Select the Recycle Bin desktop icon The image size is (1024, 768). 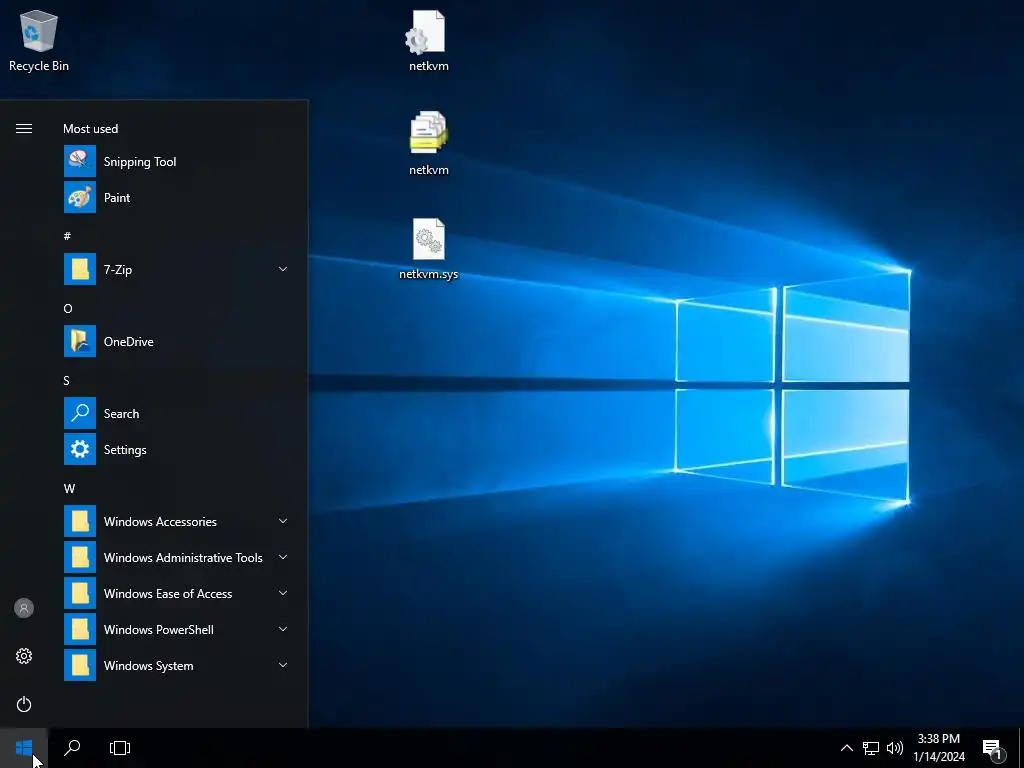tap(39, 41)
